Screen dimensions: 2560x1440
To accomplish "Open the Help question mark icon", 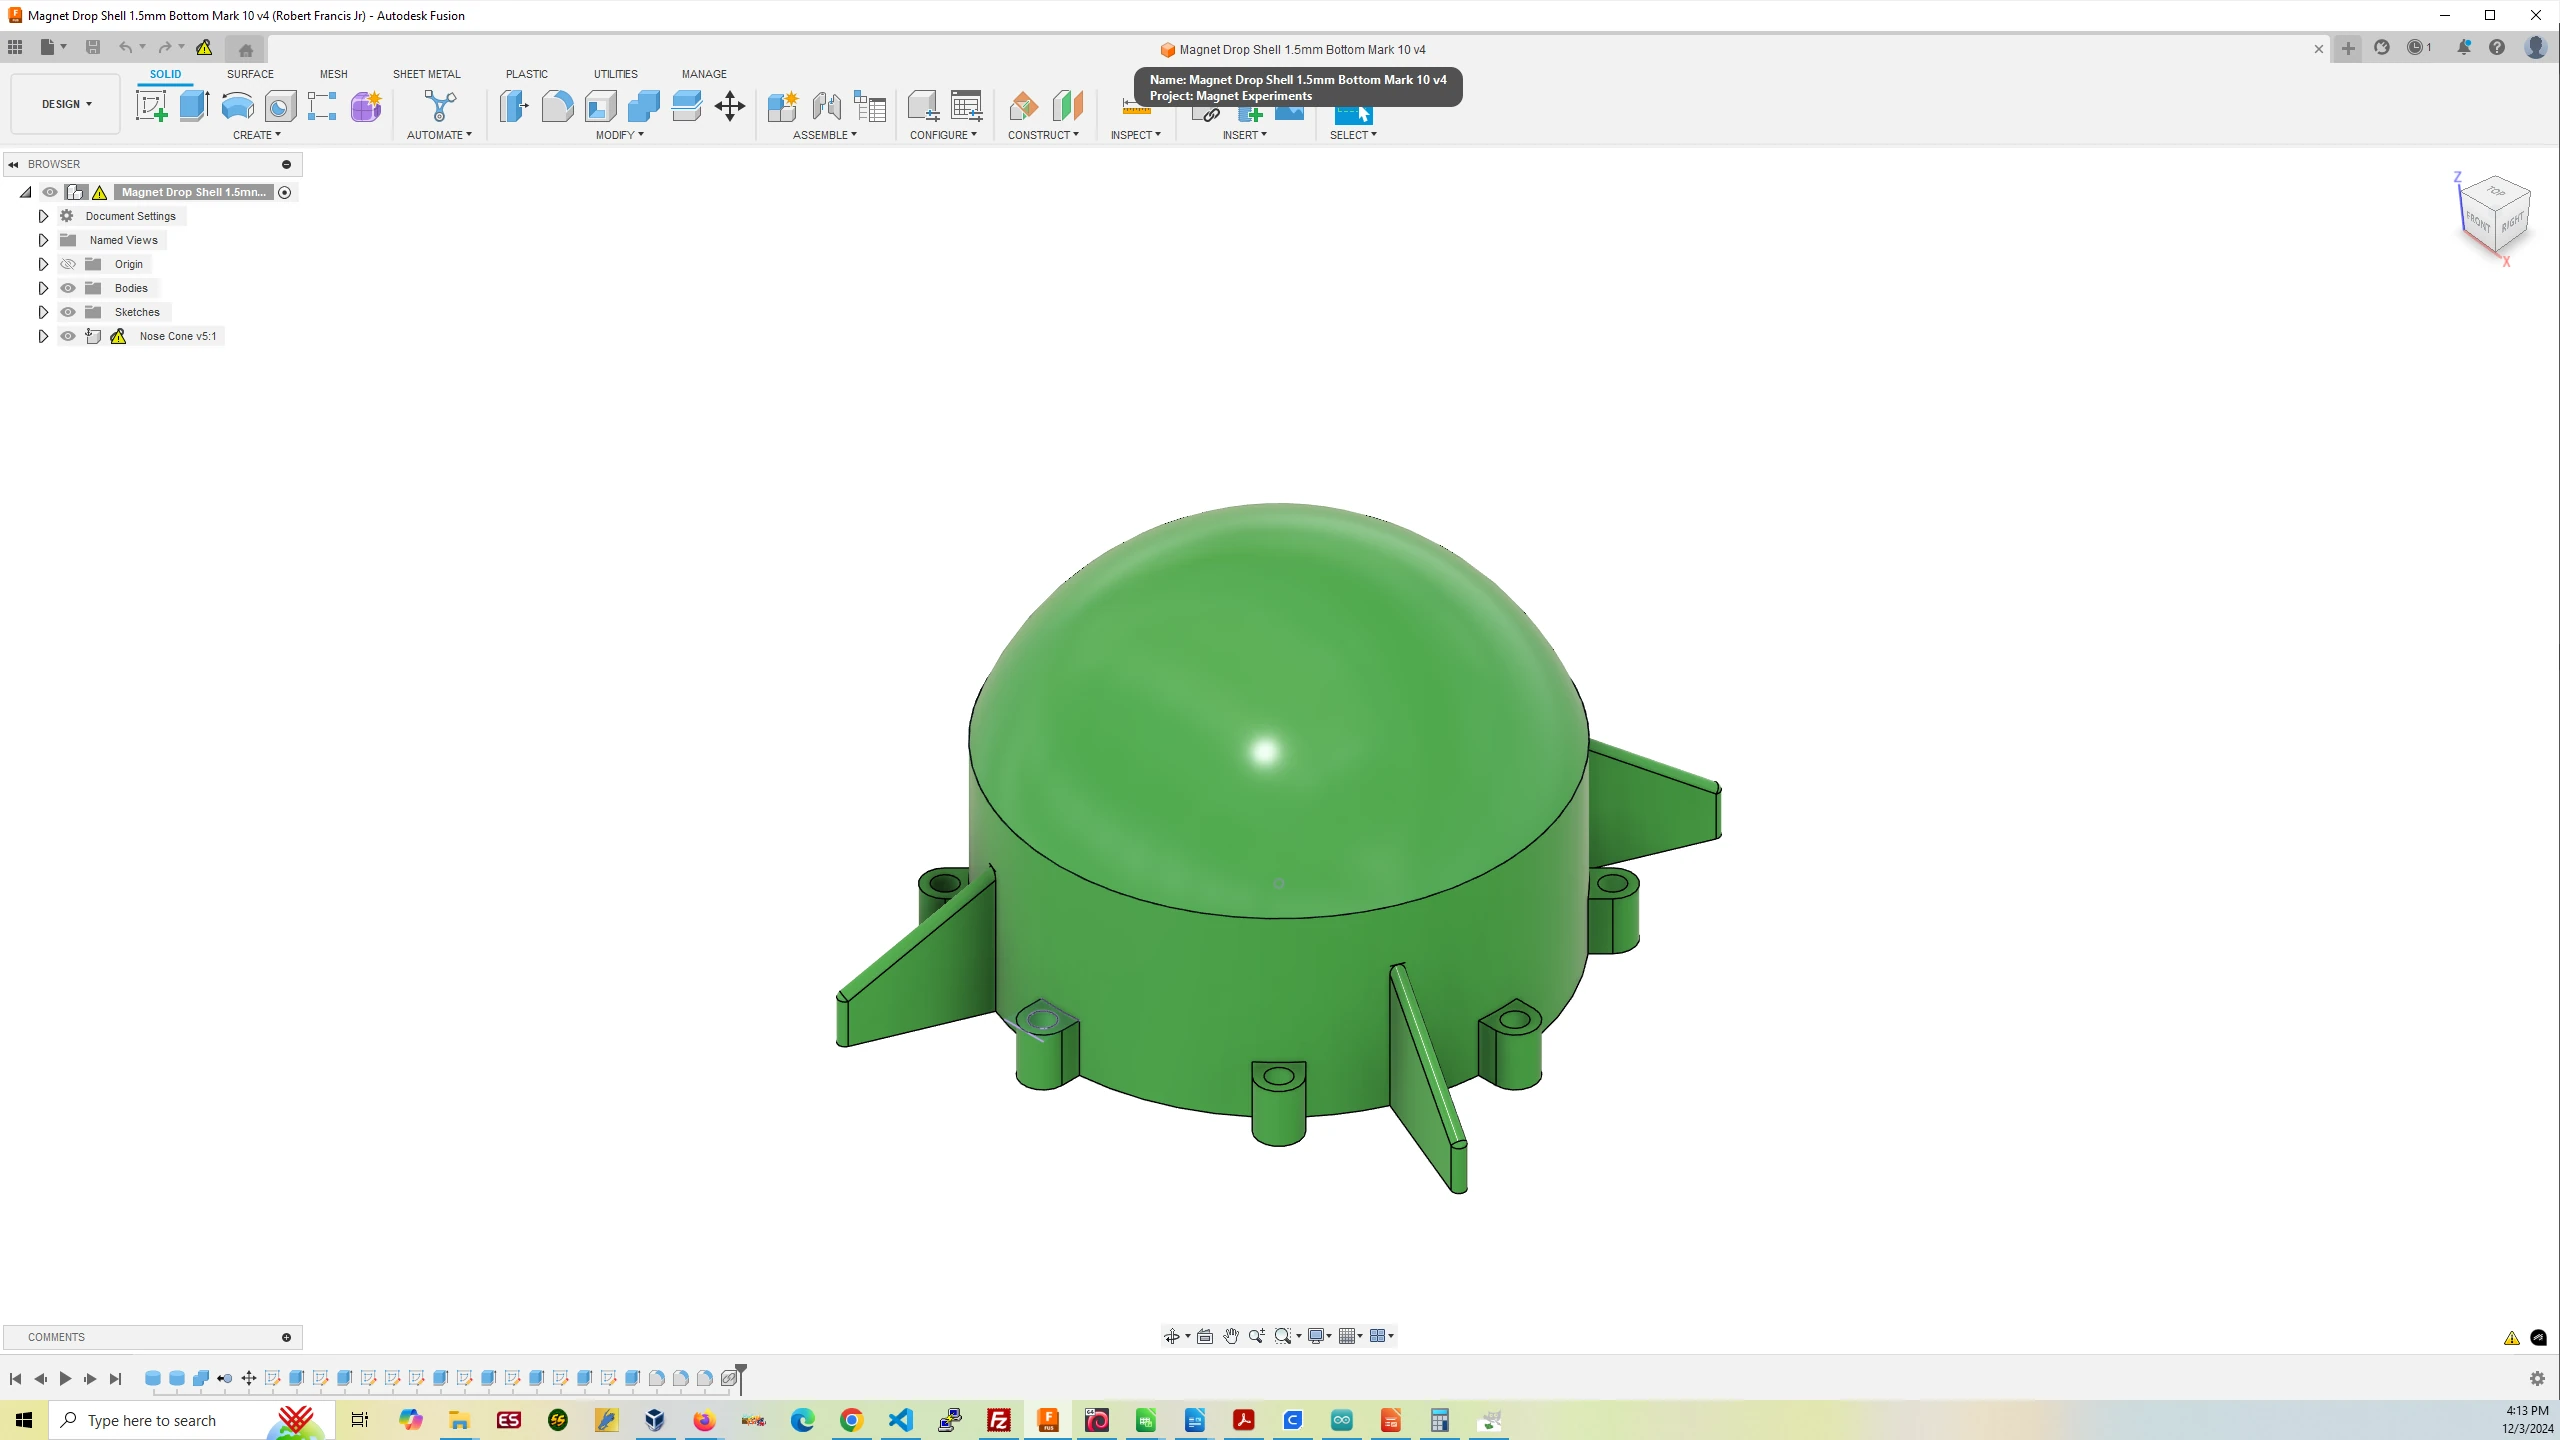I will pyautogui.click(x=2497, y=47).
